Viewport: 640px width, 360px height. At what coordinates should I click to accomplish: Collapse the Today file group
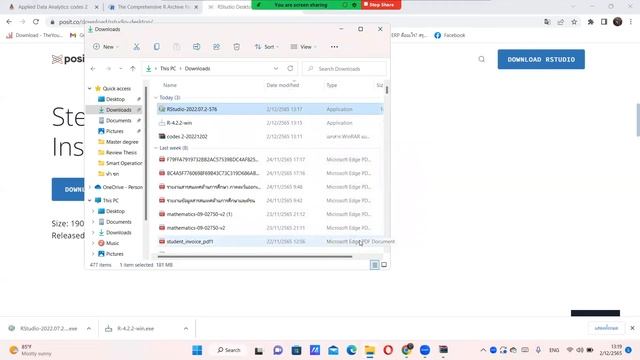coord(156,98)
